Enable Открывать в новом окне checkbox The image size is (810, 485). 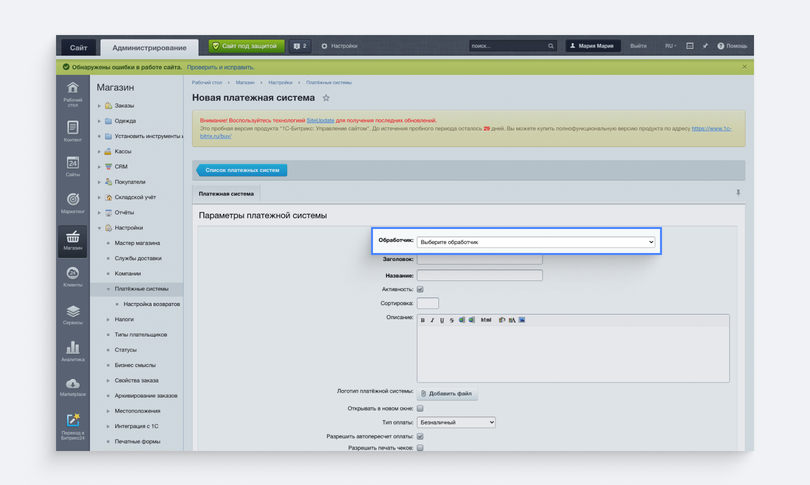tap(420, 408)
